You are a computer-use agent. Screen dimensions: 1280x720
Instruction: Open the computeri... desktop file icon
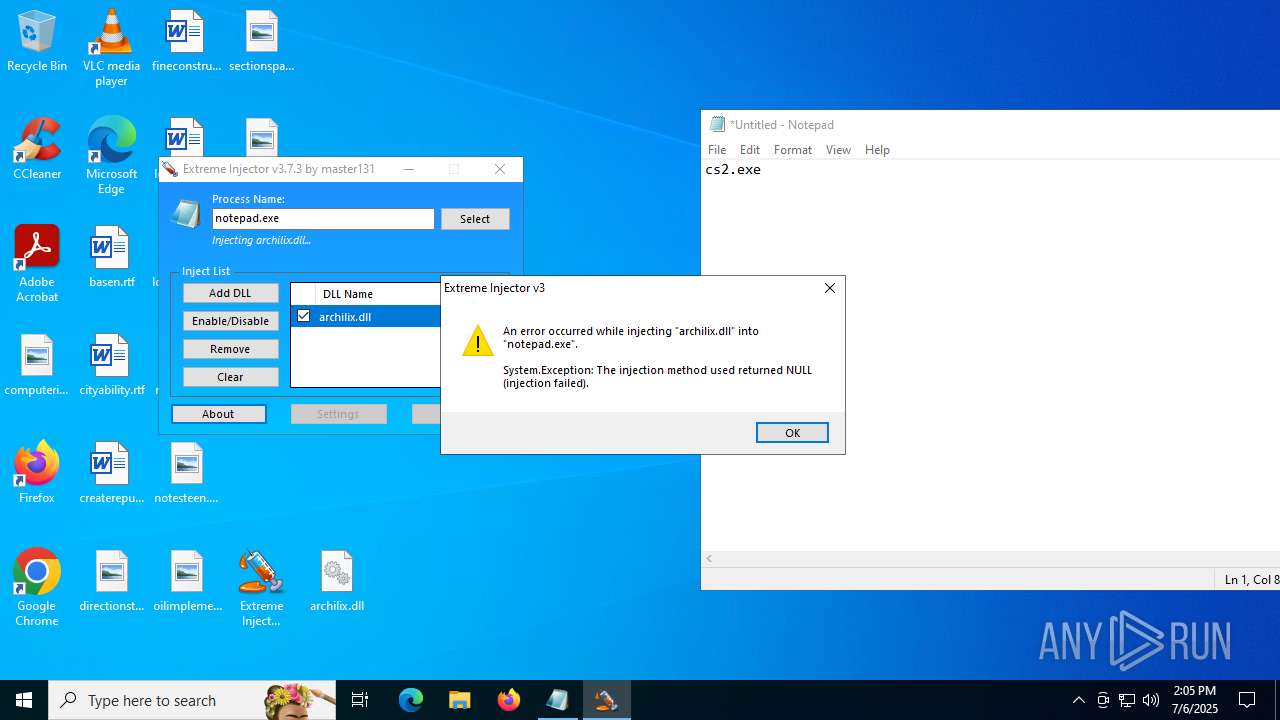tap(37, 366)
